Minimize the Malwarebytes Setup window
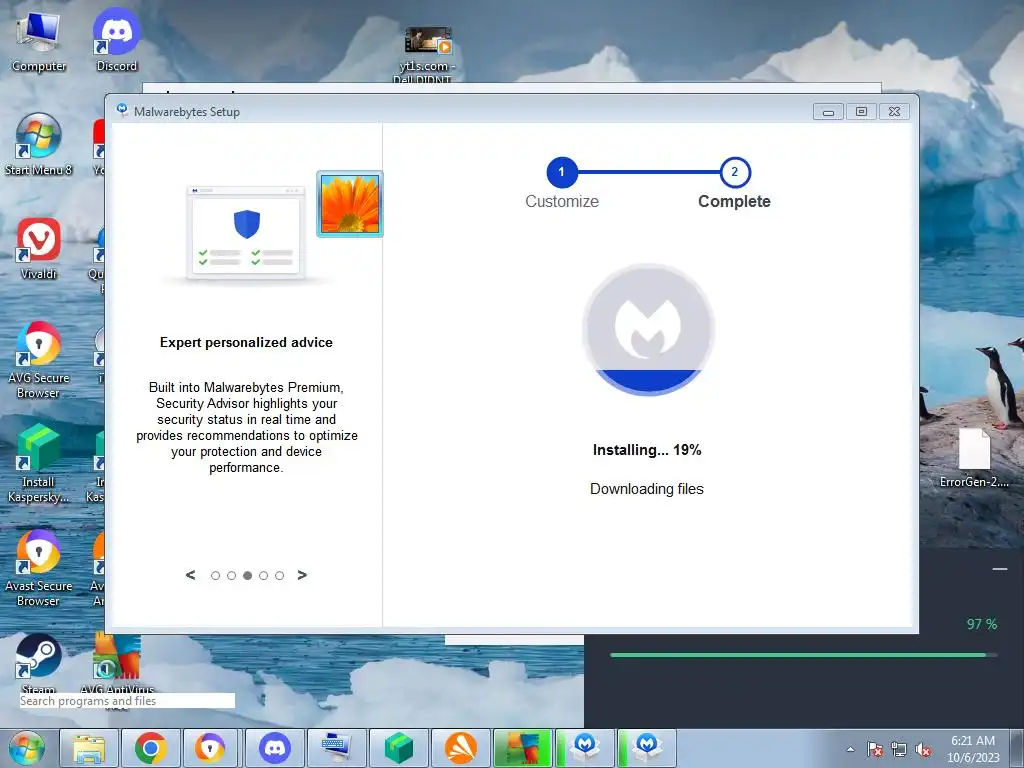1024x768 pixels. click(828, 112)
